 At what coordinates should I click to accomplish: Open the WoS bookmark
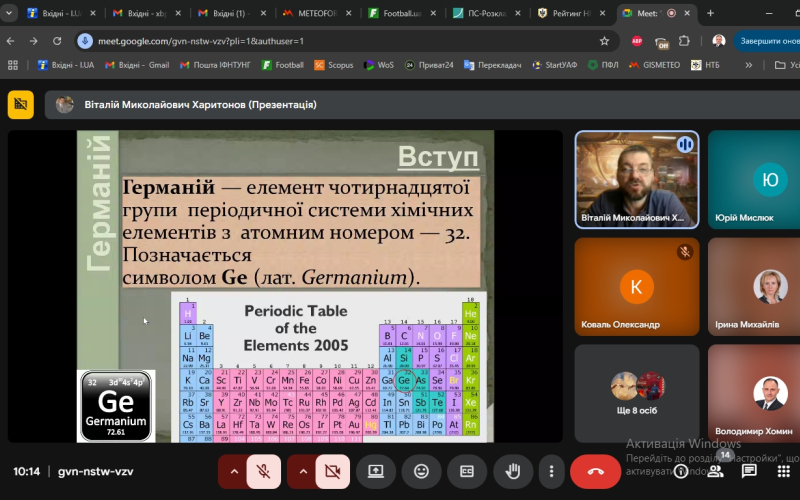point(379,65)
